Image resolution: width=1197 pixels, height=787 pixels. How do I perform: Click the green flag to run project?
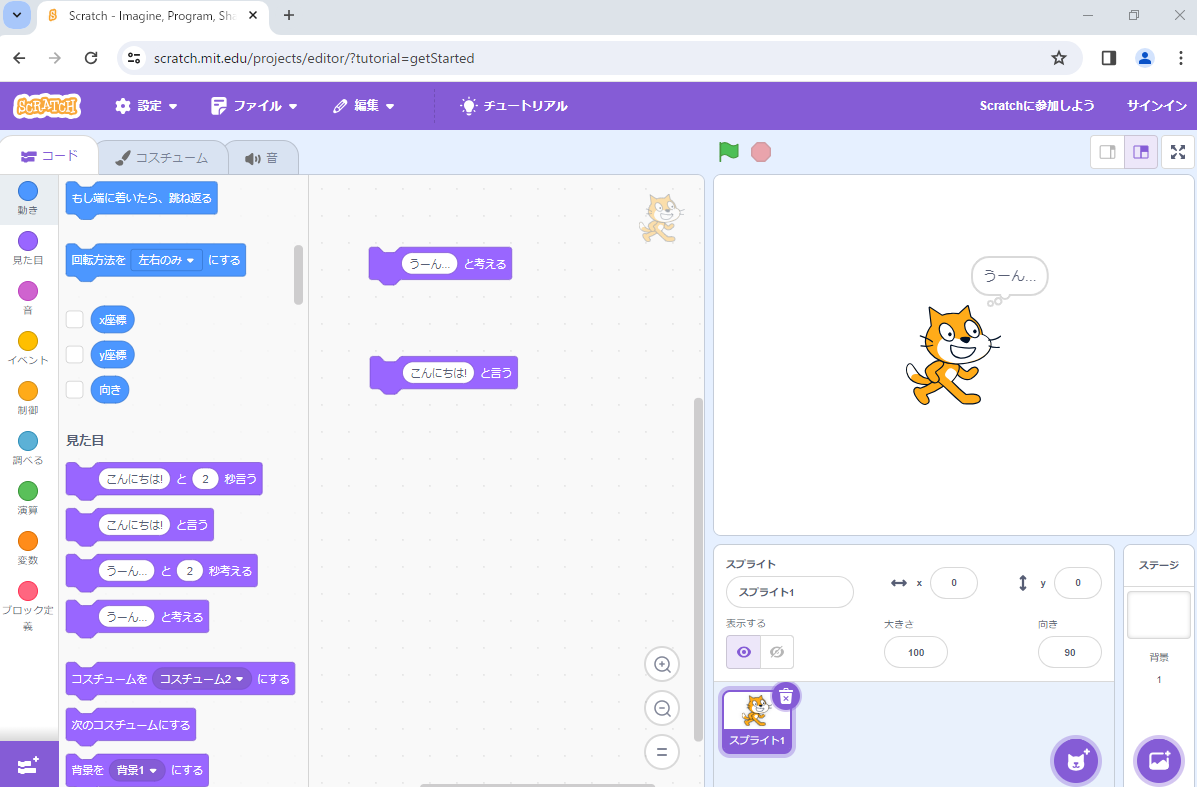click(728, 152)
